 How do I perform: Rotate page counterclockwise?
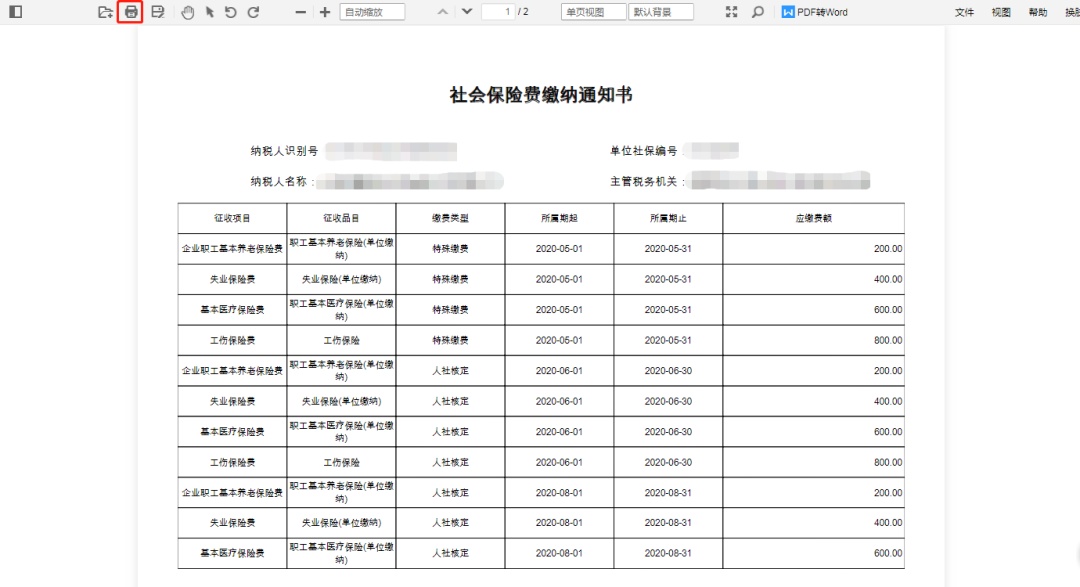(231, 12)
